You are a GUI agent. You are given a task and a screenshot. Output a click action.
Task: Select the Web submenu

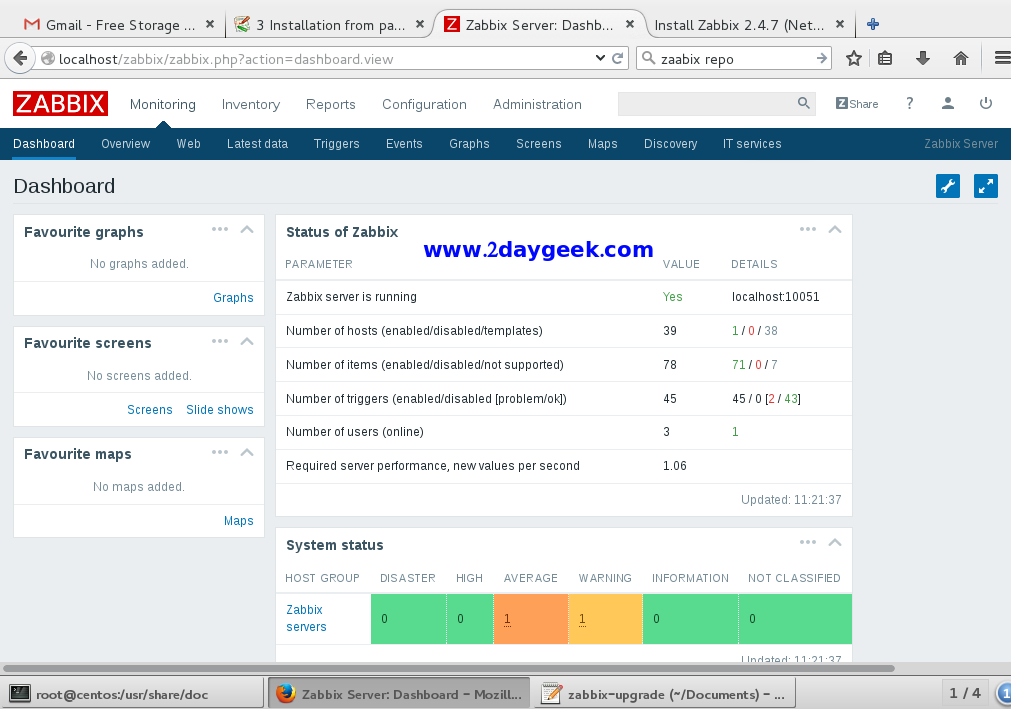[x=188, y=144]
